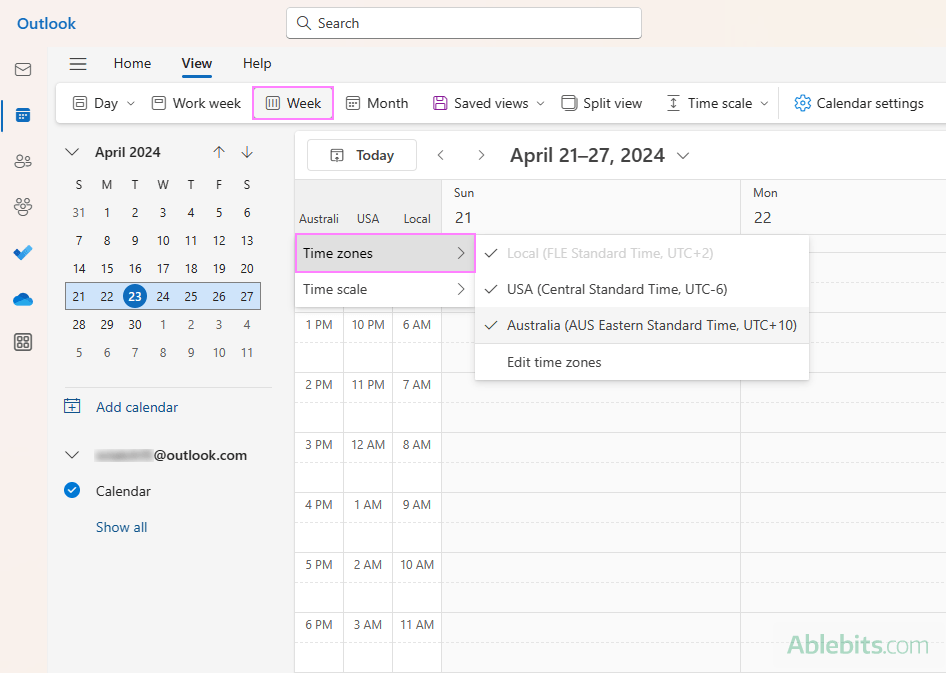Open the Time zones submenu
The height and width of the screenshot is (673, 946).
(x=386, y=253)
